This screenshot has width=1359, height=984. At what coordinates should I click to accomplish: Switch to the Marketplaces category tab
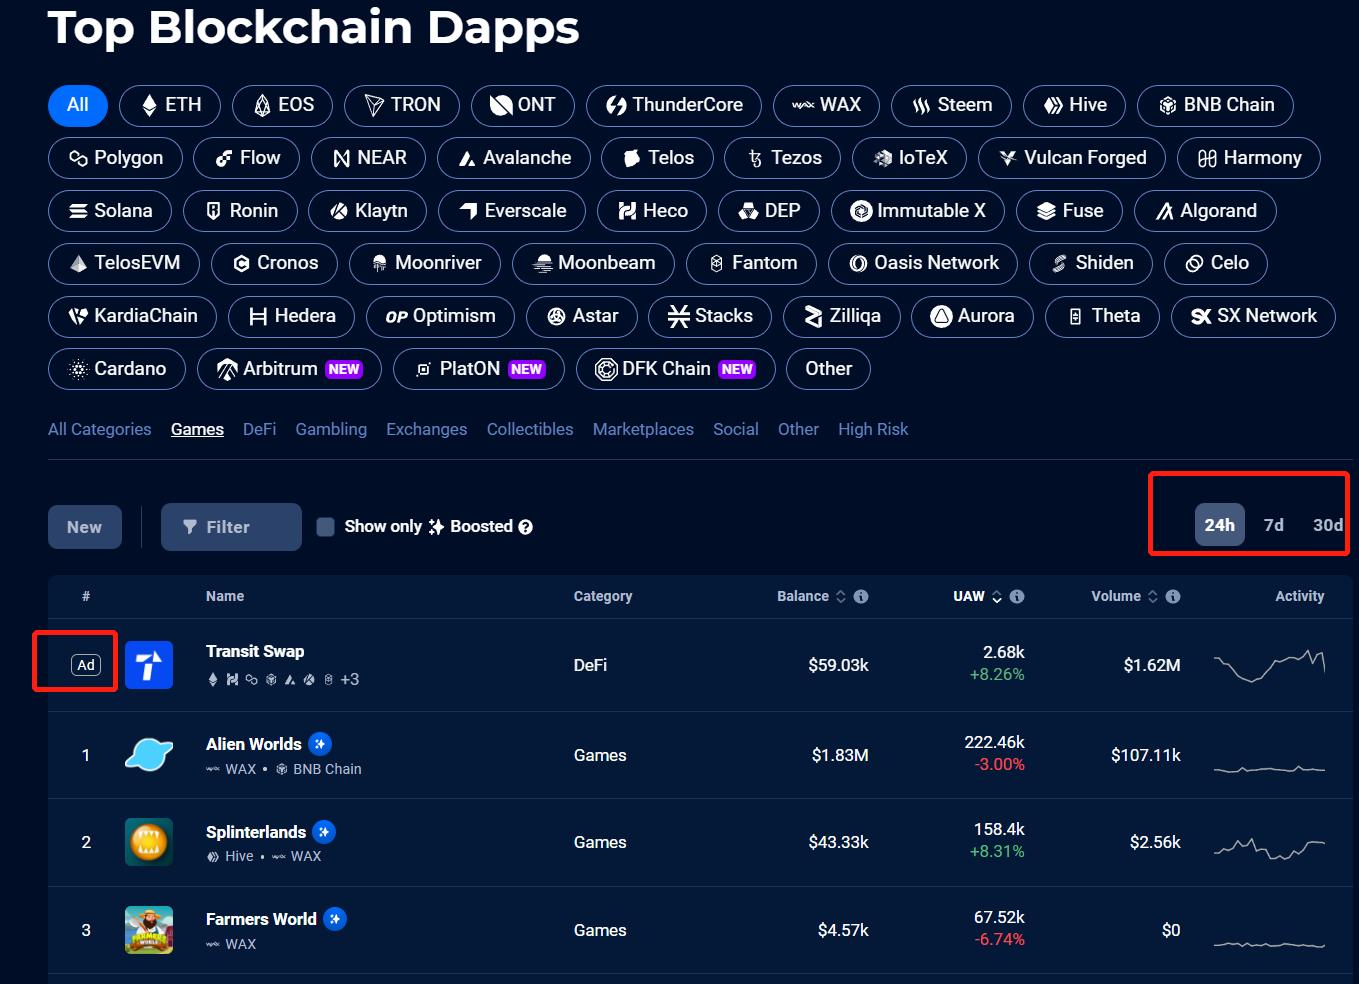pyautogui.click(x=643, y=429)
